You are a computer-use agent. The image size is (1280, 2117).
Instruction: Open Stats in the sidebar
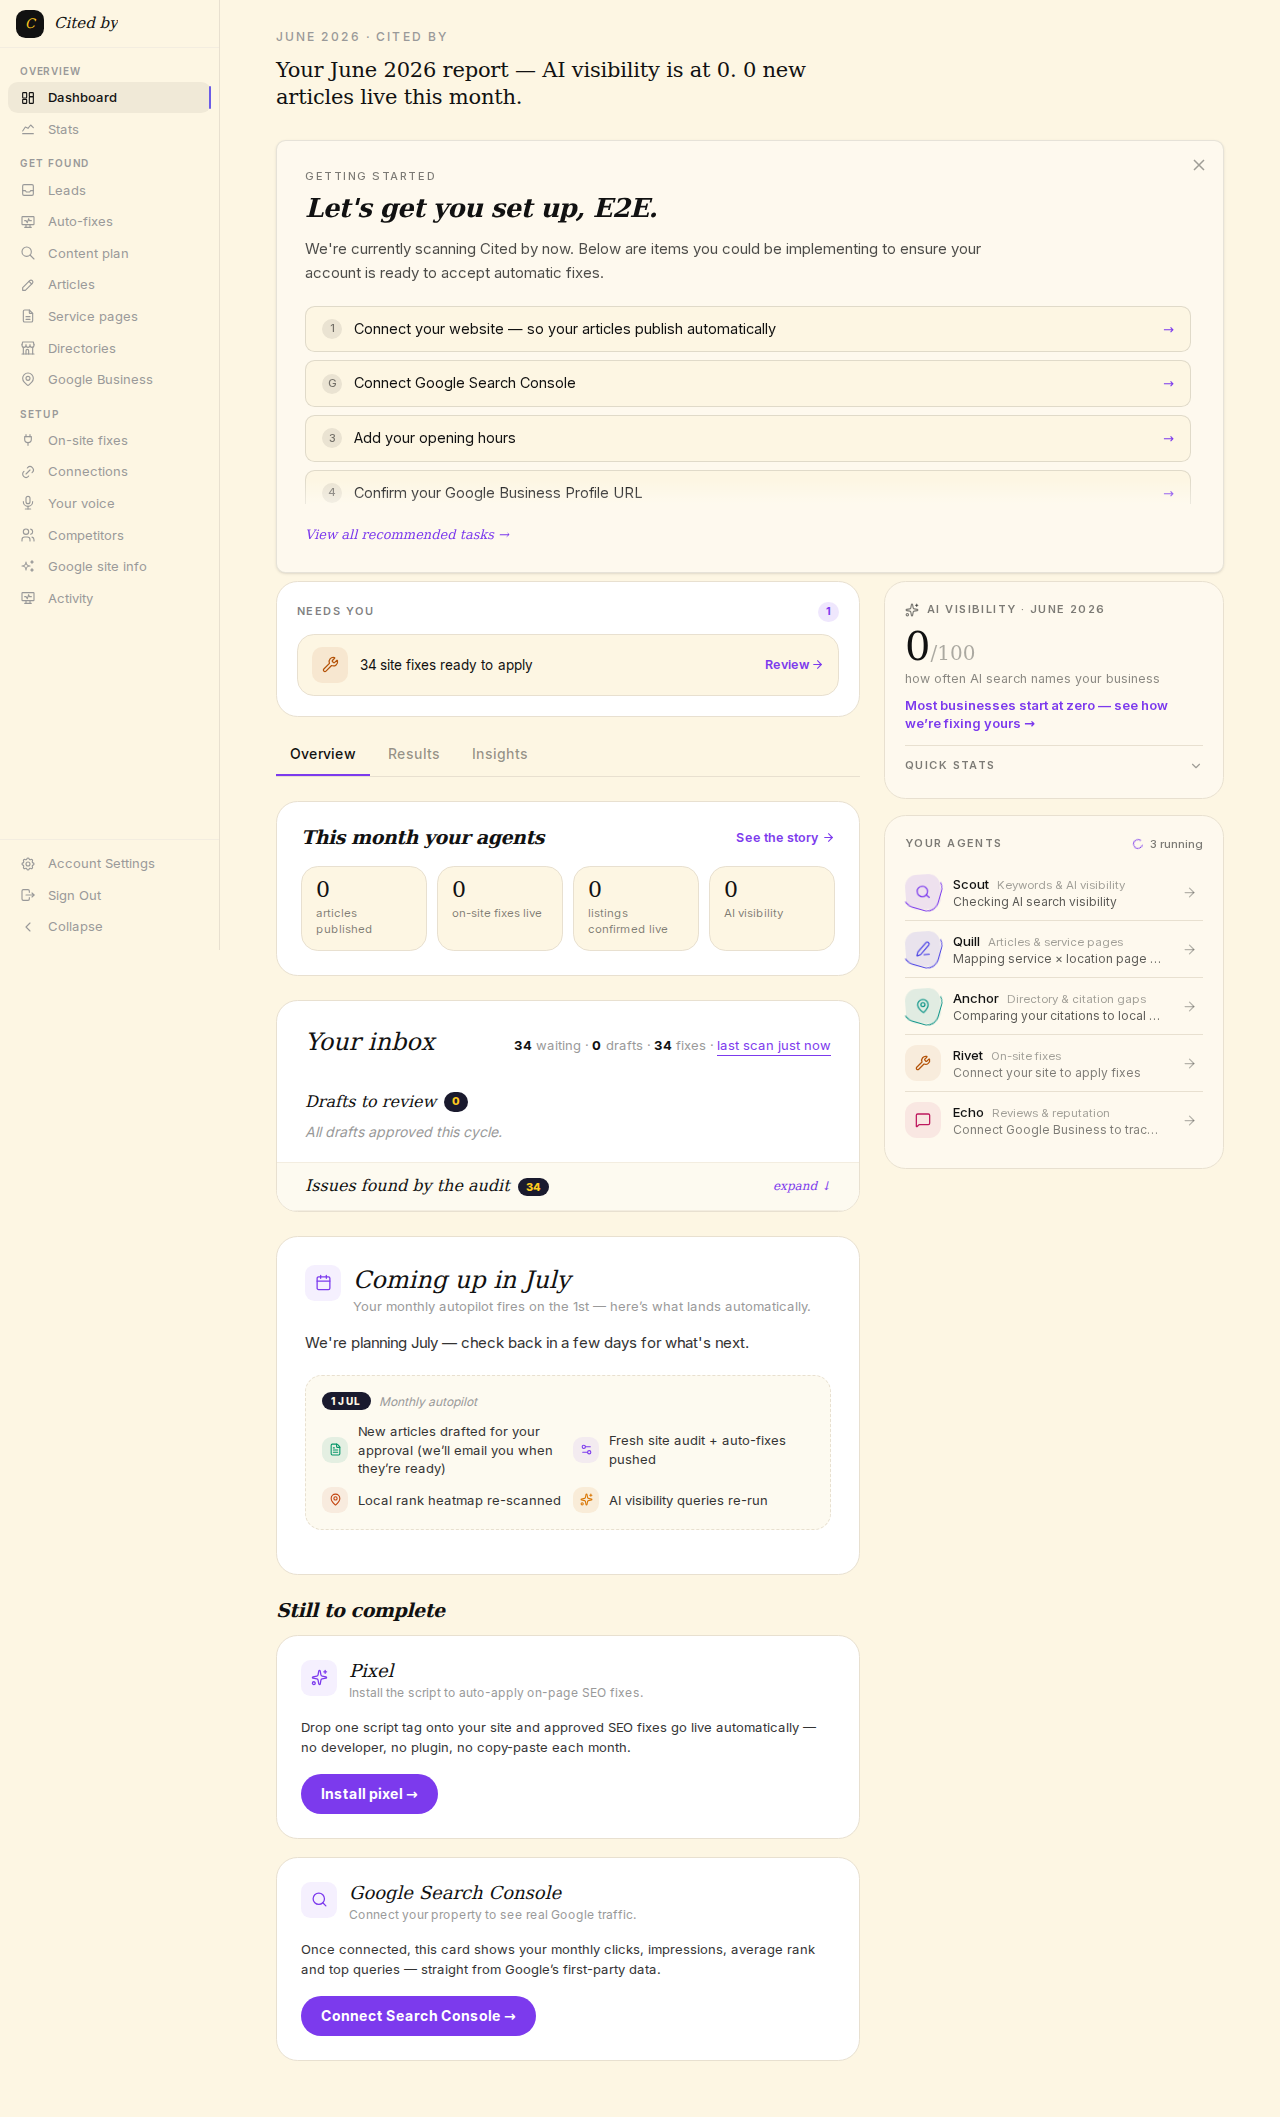(109, 130)
